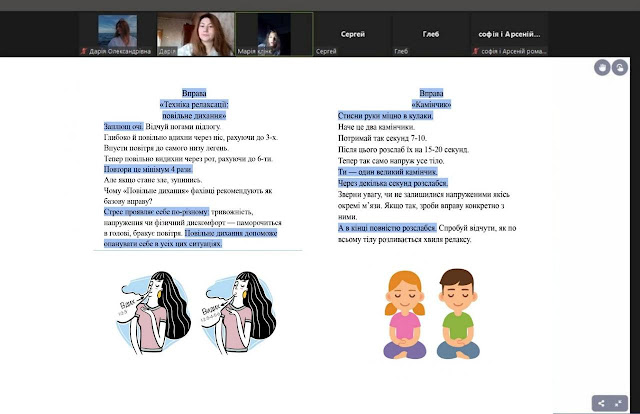Click the line «Повтори це мінімум 4 рази.»
This screenshot has height=414, width=640.
click(148, 169)
